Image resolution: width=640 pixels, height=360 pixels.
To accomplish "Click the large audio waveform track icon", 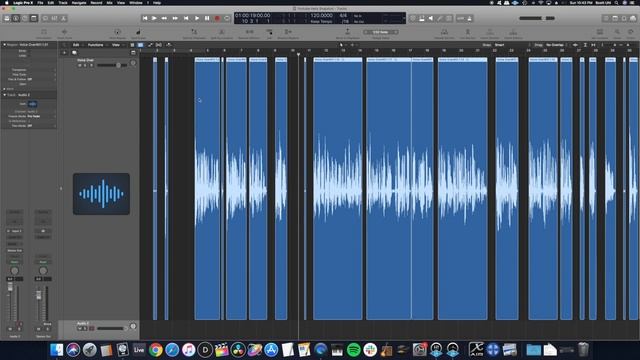I will [101, 194].
